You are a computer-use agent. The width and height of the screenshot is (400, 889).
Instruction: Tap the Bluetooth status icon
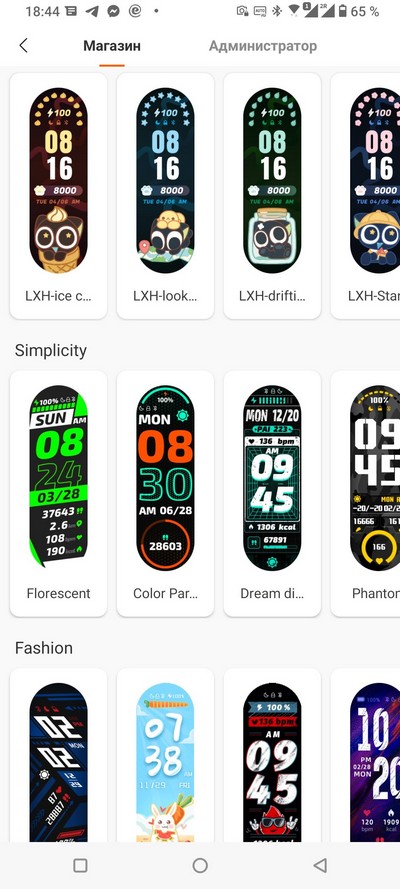pos(276,11)
